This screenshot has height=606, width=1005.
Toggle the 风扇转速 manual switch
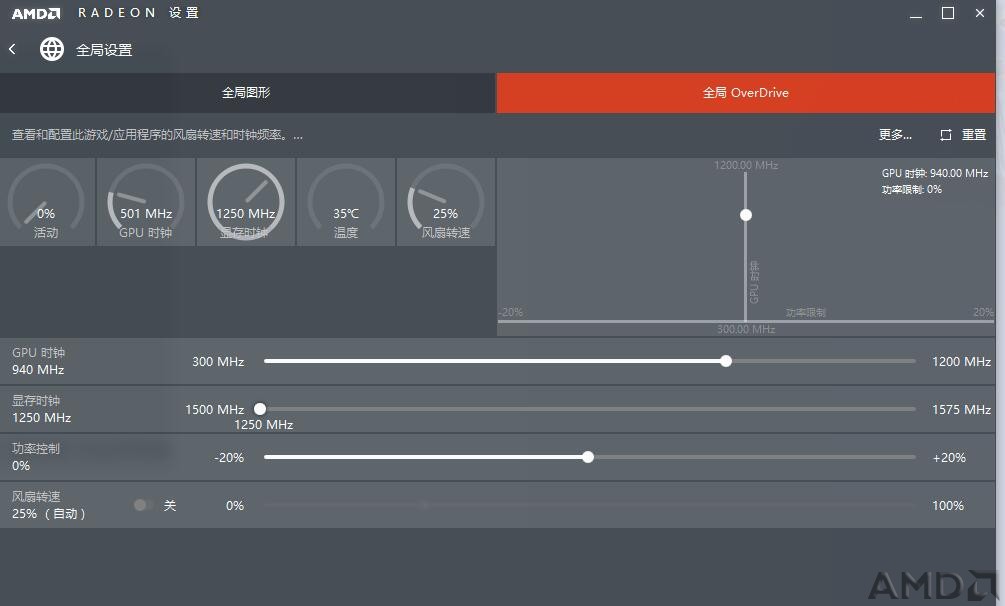pos(142,505)
